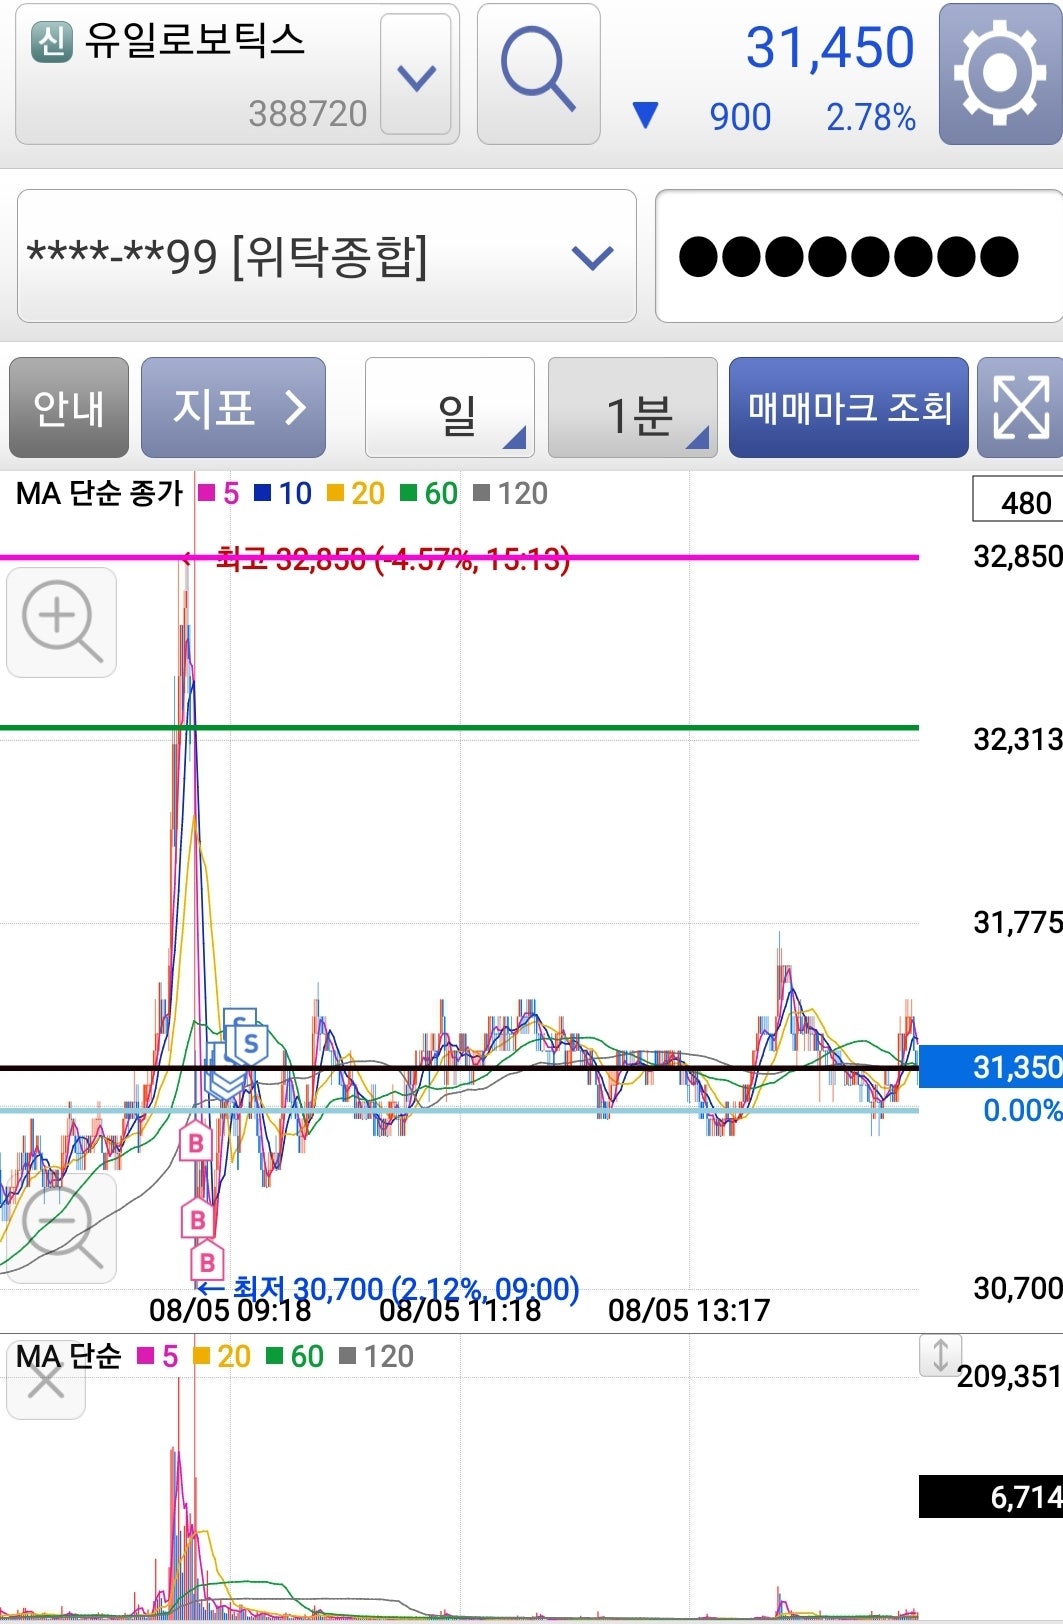Image resolution: width=1063 pixels, height=1624 pixels.
Task: Click the 최고 32,850 high label
Action: click(x=393, y=558)
